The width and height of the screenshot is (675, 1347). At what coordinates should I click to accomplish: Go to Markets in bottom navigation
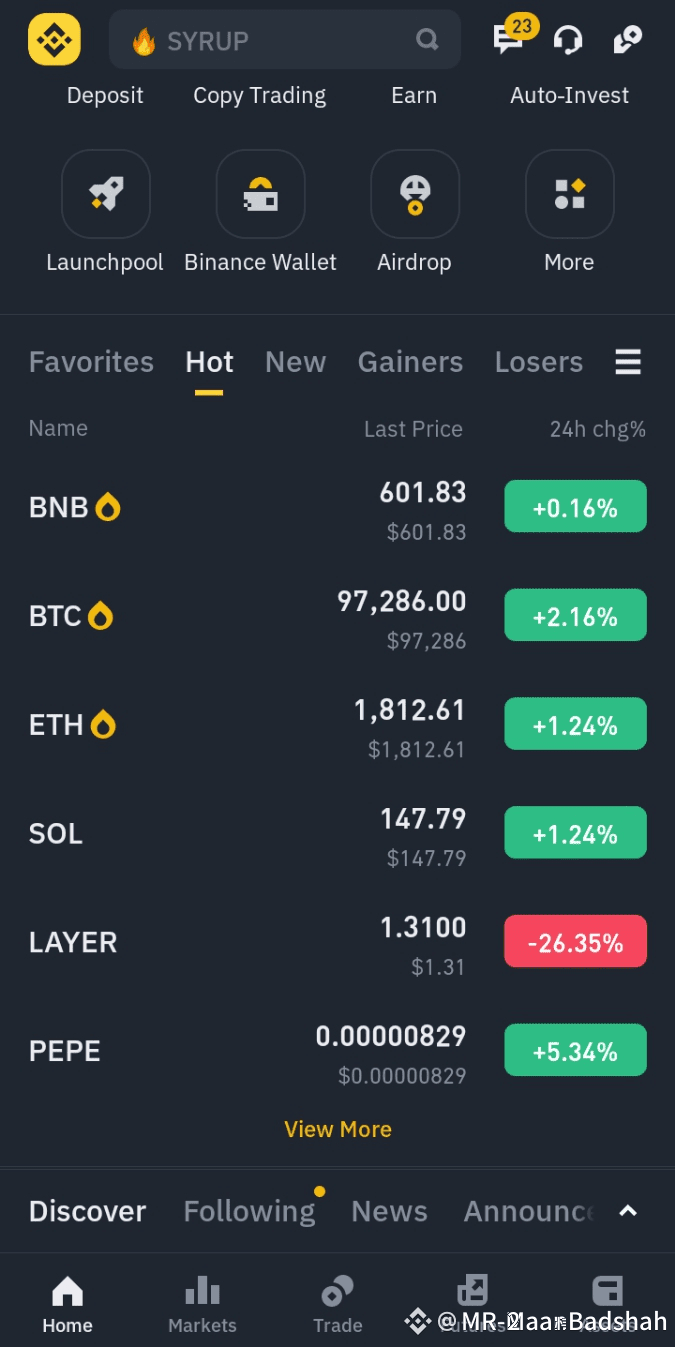point(202,1305)
